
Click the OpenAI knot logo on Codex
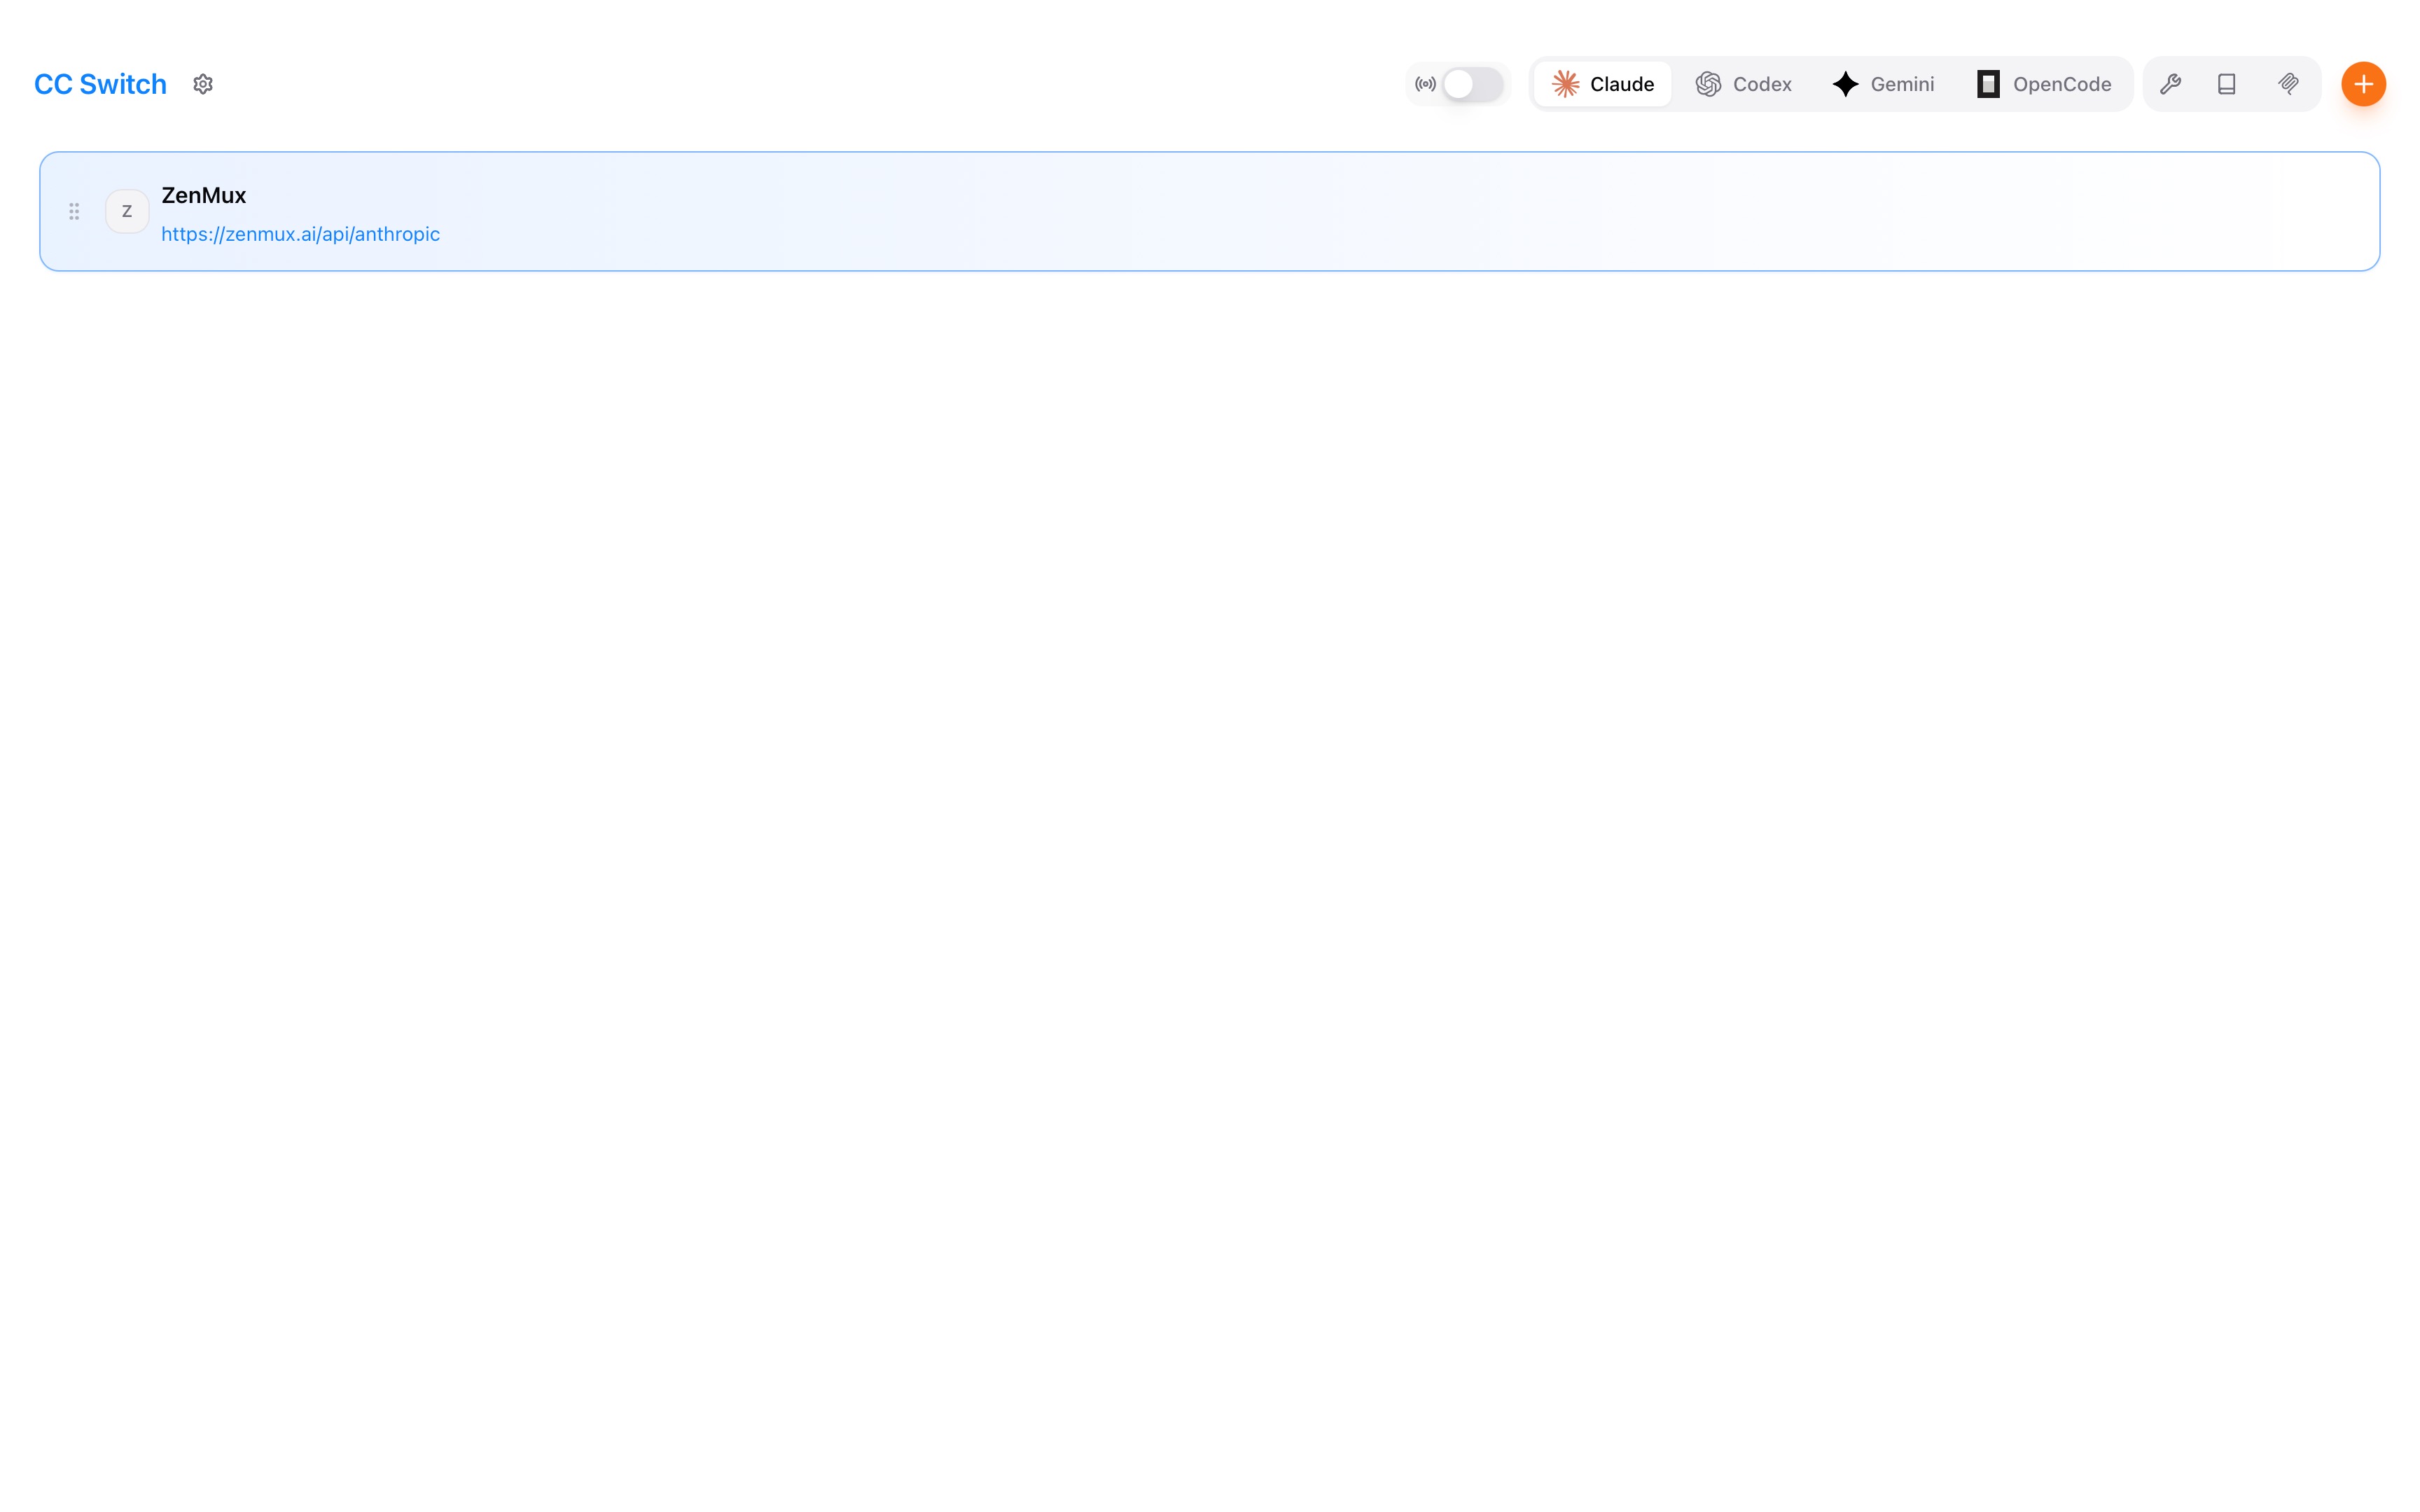coord(1708,84)
